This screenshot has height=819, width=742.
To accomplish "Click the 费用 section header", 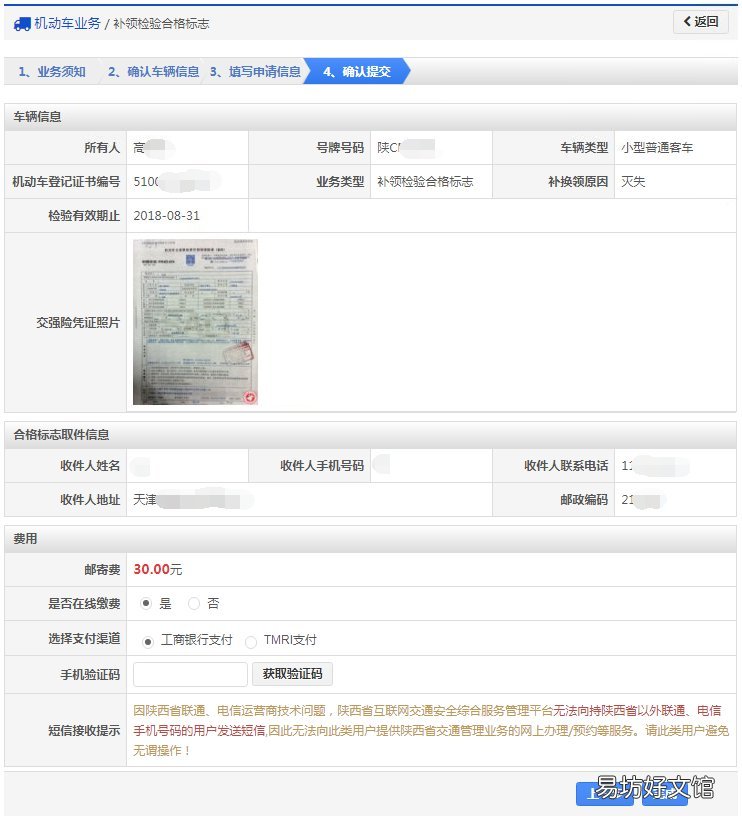I will click(370, 539).
